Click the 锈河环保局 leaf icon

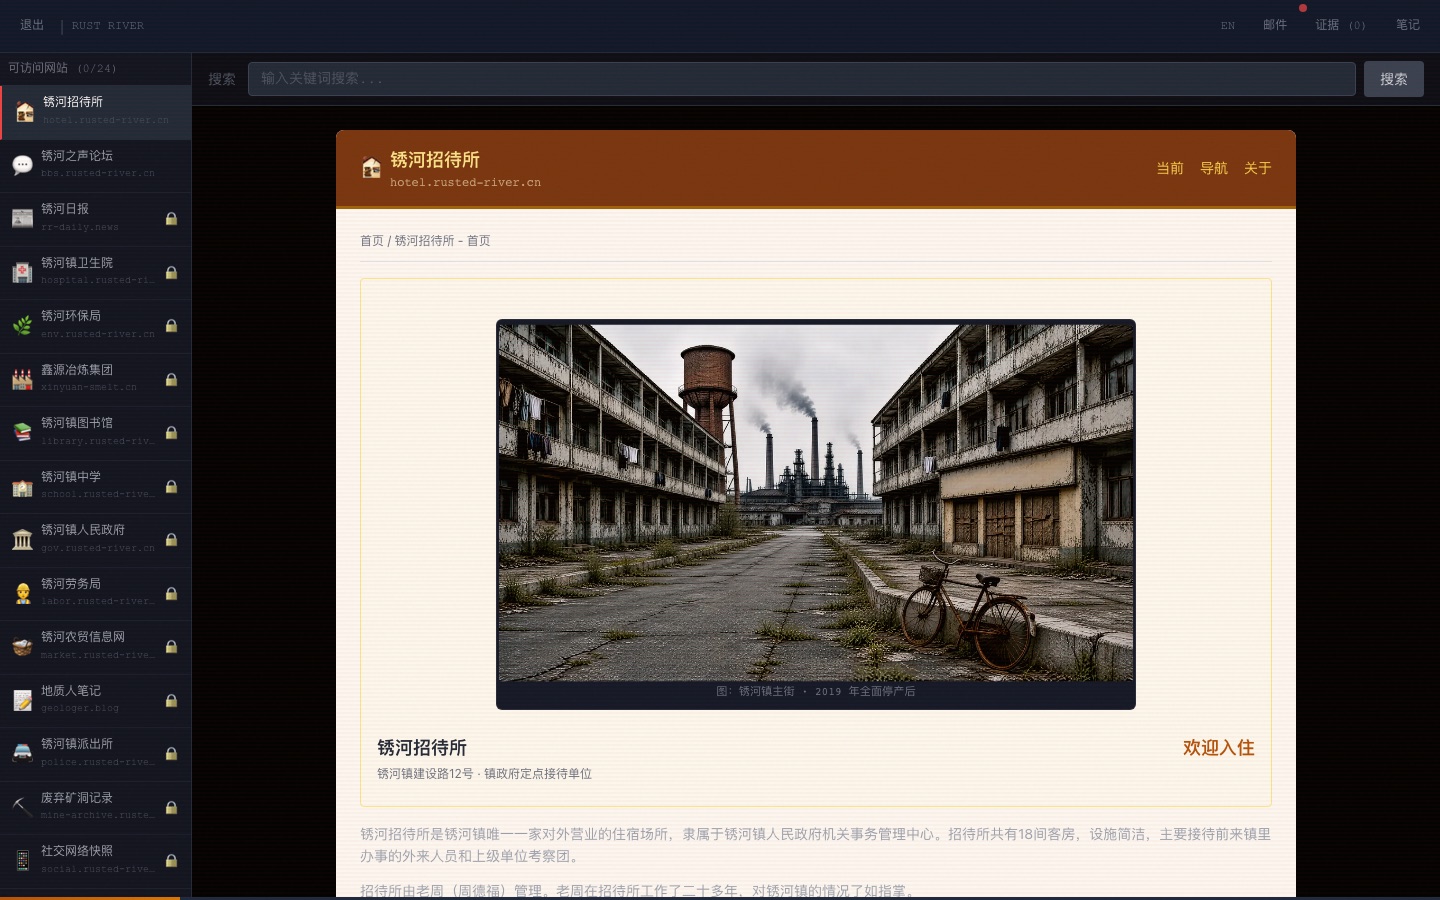[23, 326]
